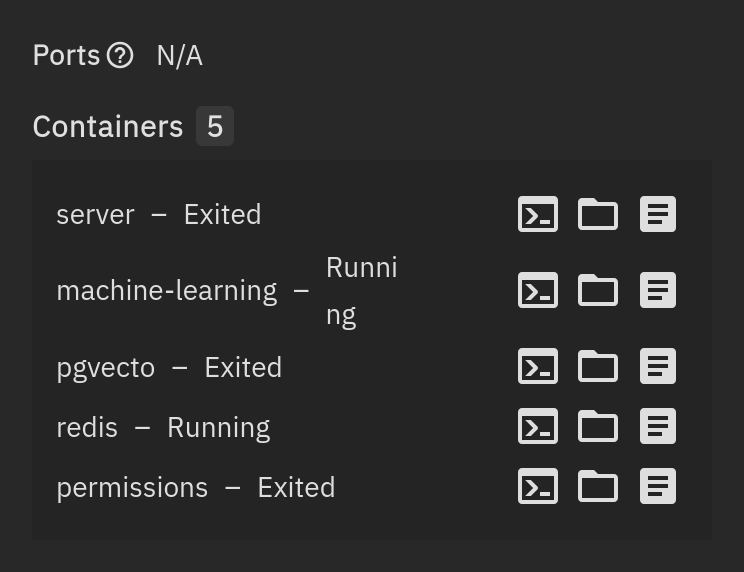This screenshot has height=572, width=744.
Task: Click the Containers heading
Action: (x=108, y=127)
